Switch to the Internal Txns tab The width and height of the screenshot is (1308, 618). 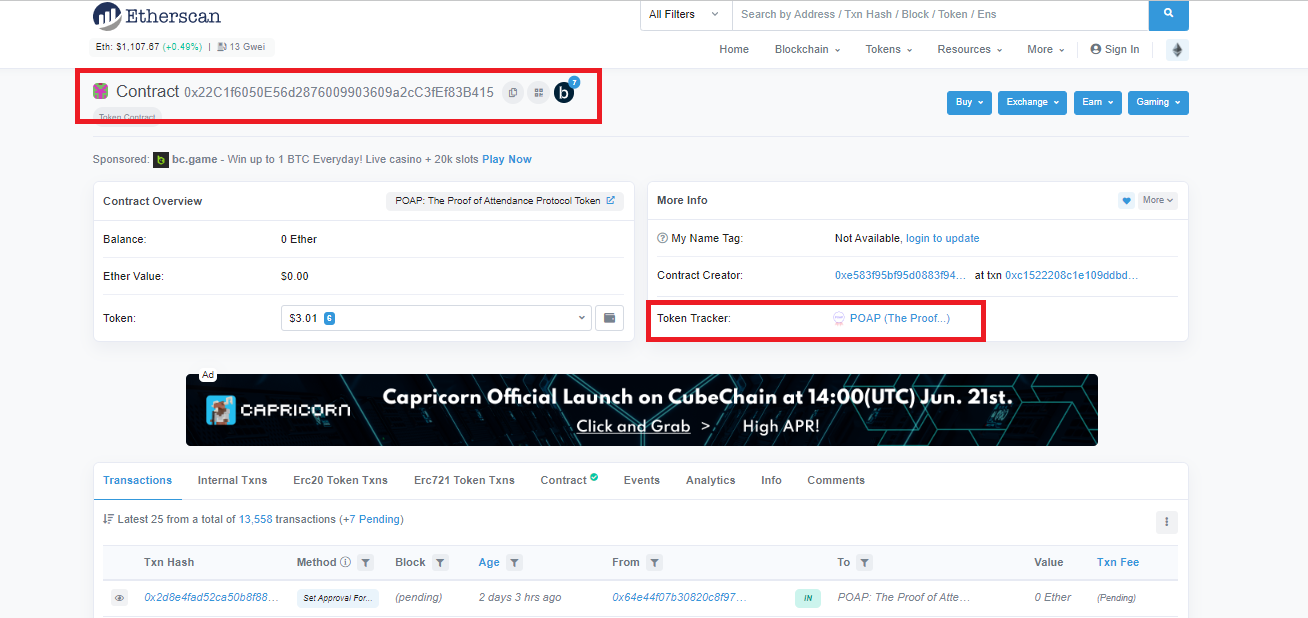click(233, 480)
